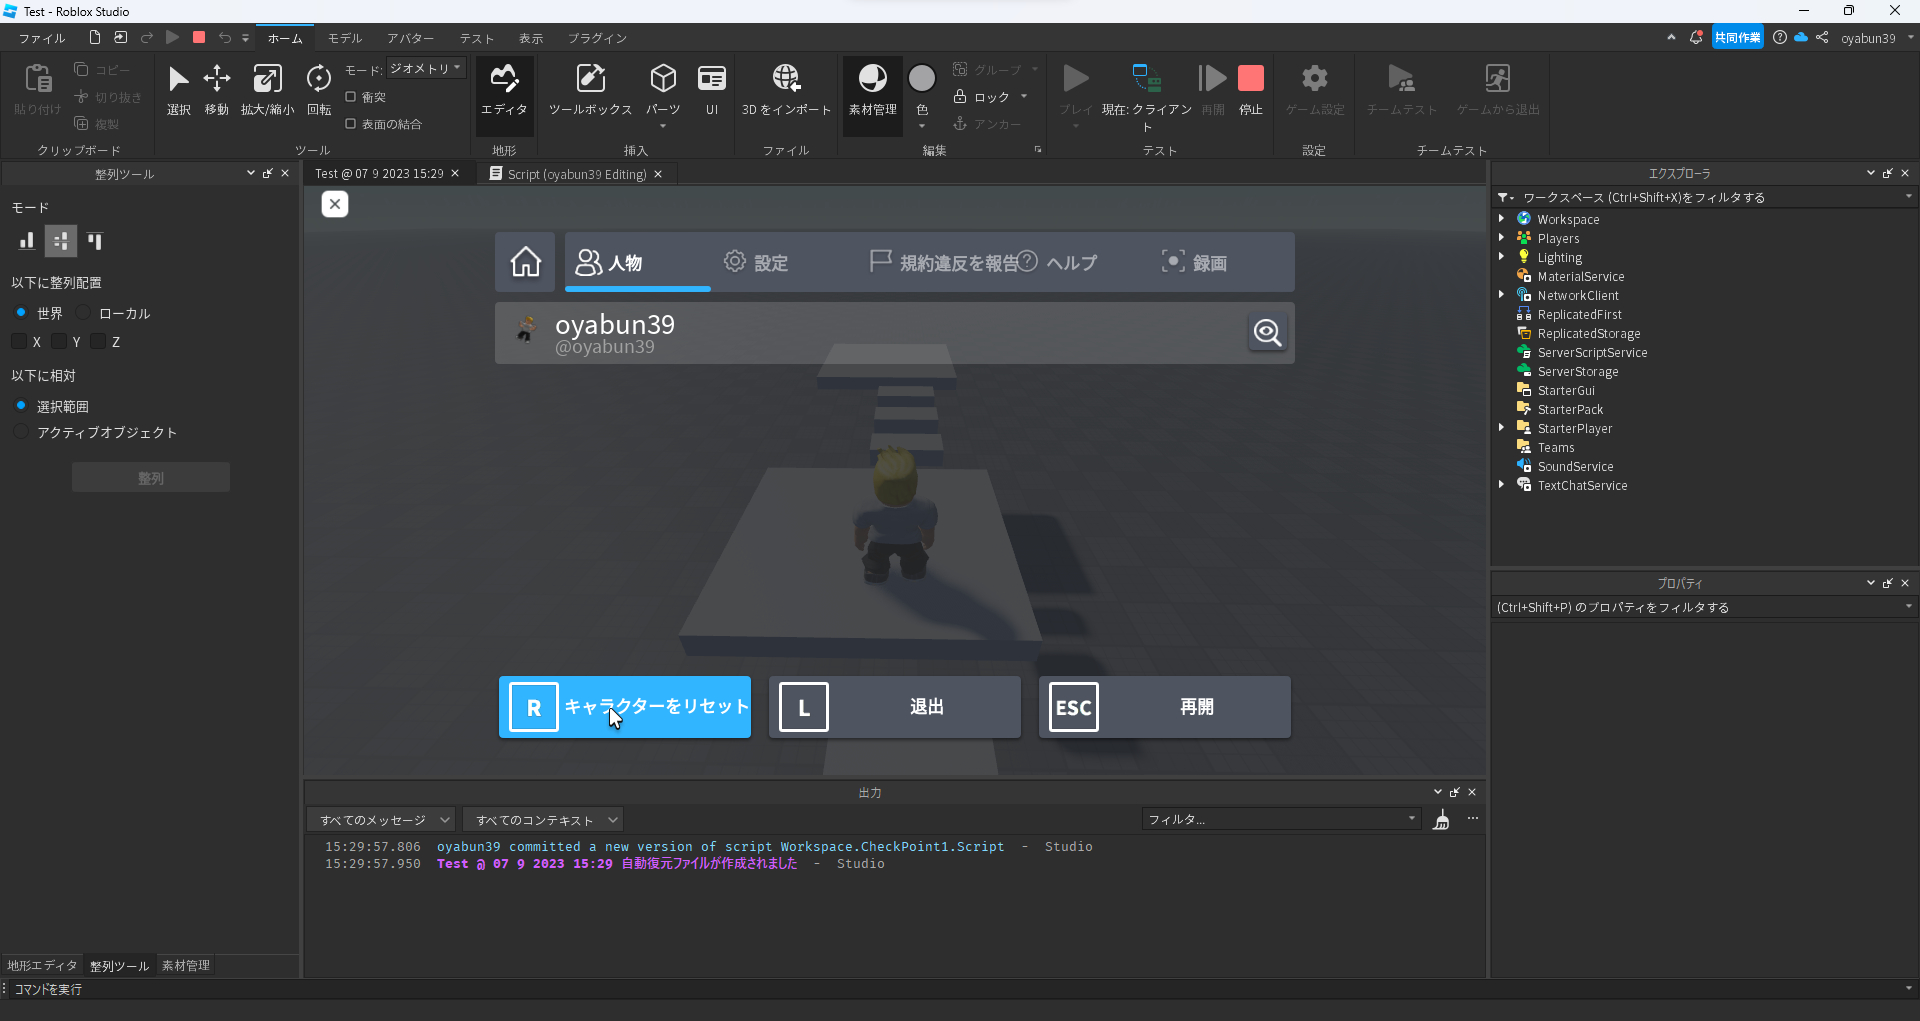The image size is (1920, 1021).
Task: Click the Workspace globe icon
Action: (1524, 219)
